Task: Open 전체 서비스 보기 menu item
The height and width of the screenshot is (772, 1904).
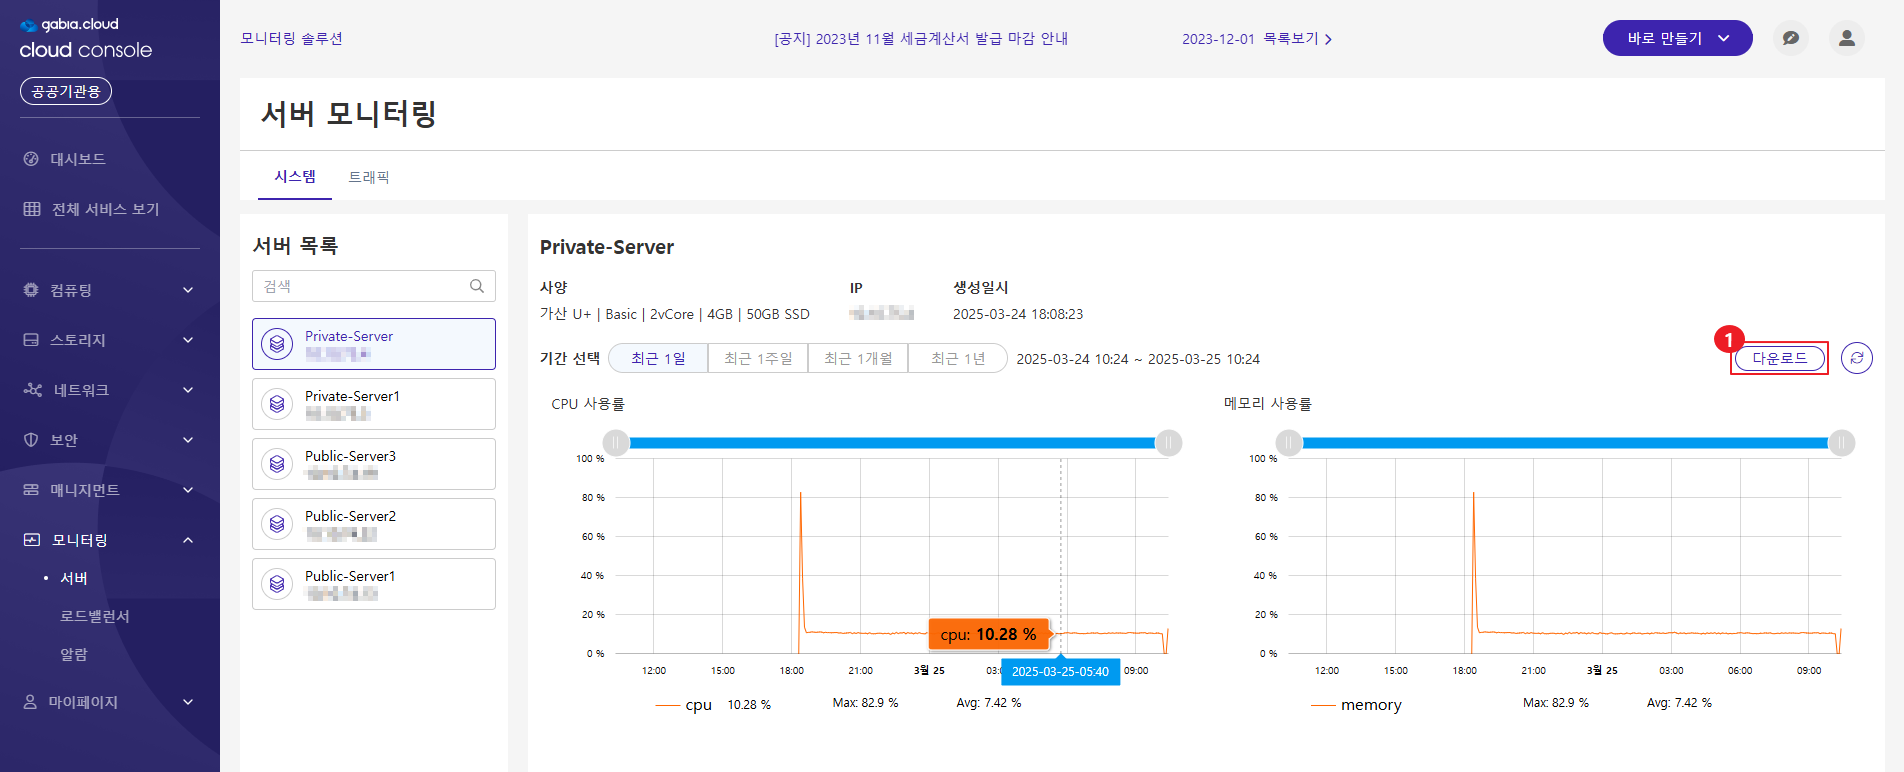Action: point(105,209)
